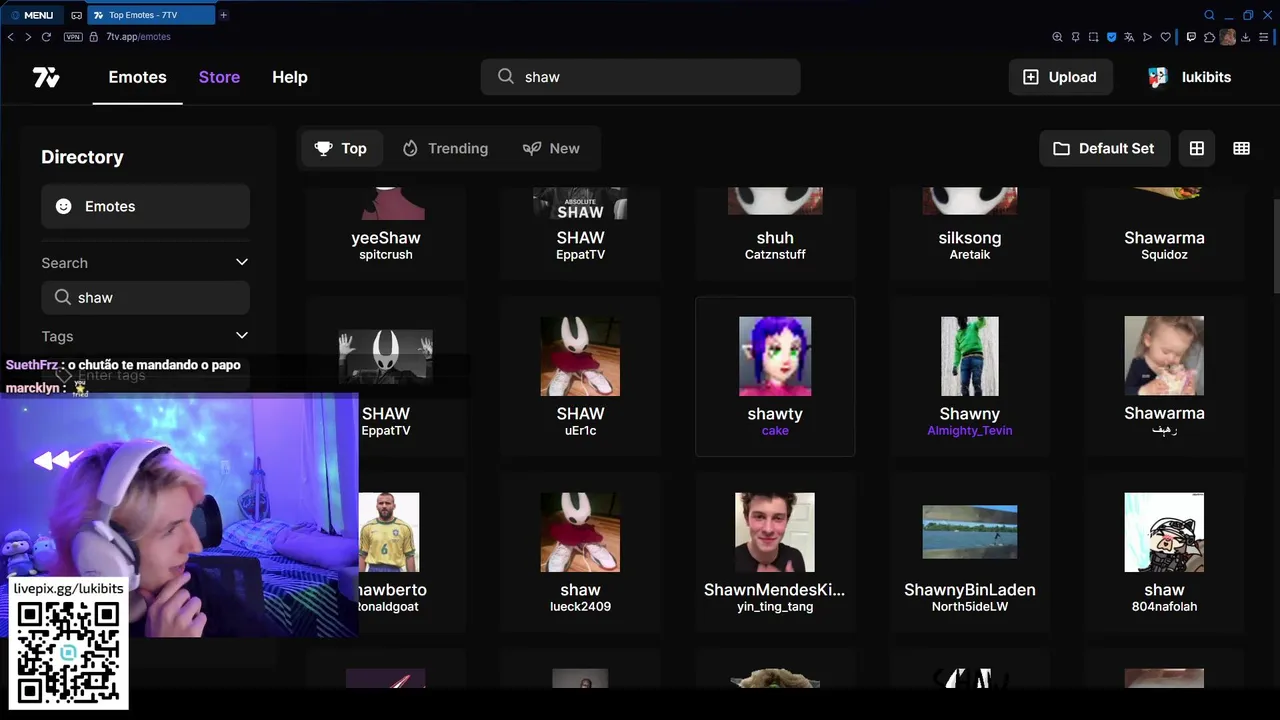Open the Store navigation tab

(219, 77)
